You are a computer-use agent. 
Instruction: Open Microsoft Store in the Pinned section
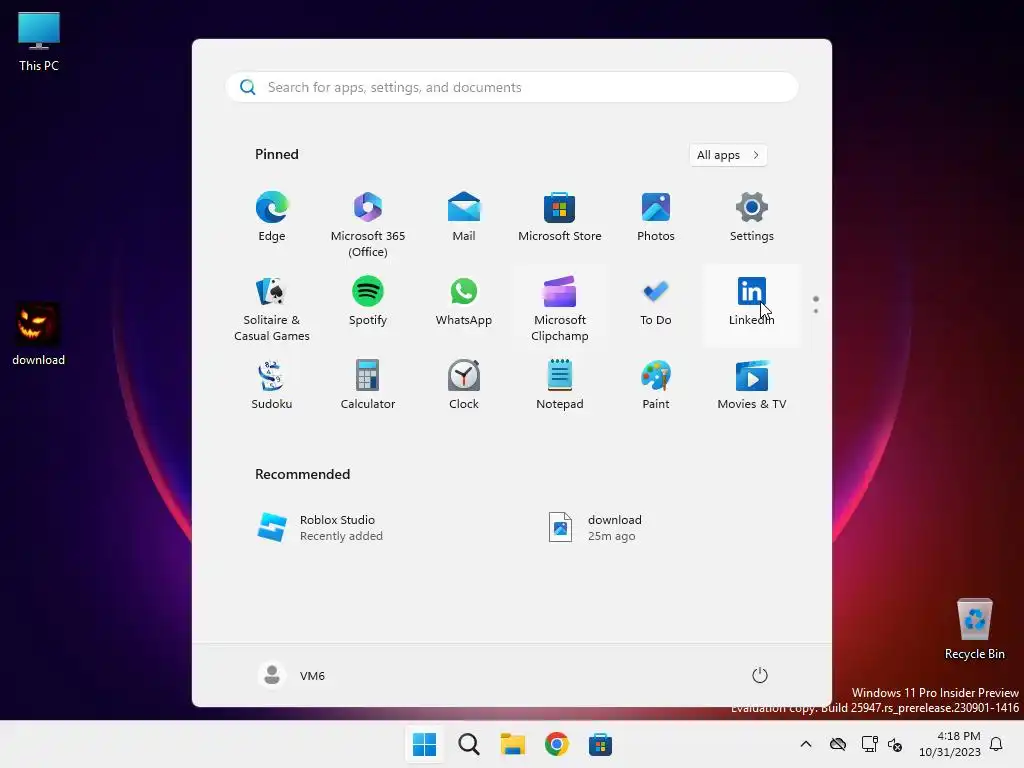pos(560,217)
